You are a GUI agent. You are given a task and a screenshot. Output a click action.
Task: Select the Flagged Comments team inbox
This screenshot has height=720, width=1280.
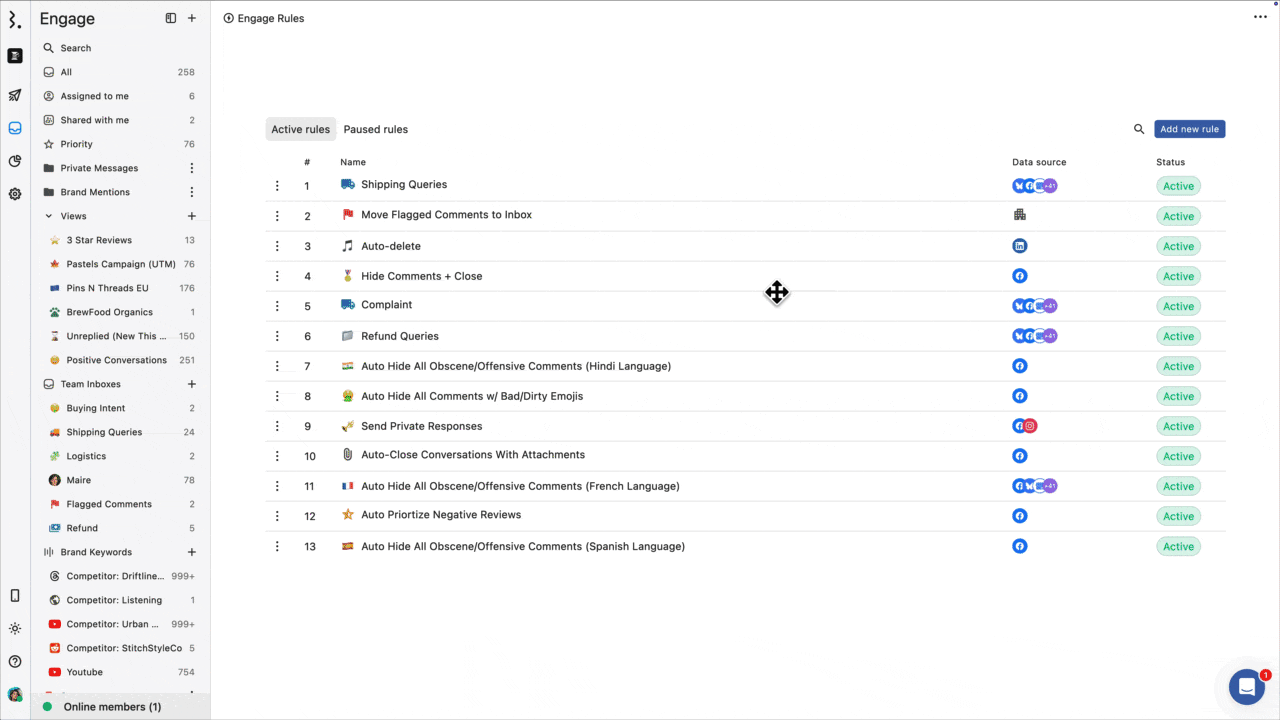pos(109,504)
